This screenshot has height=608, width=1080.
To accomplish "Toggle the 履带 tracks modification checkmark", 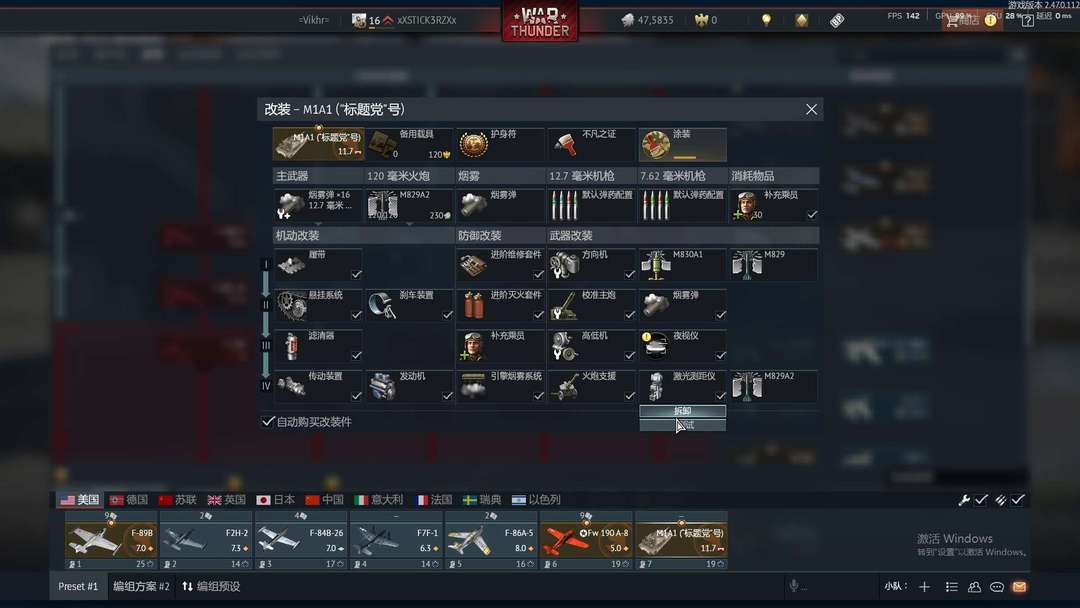I will pyautogui.click(x=356, y=274).
